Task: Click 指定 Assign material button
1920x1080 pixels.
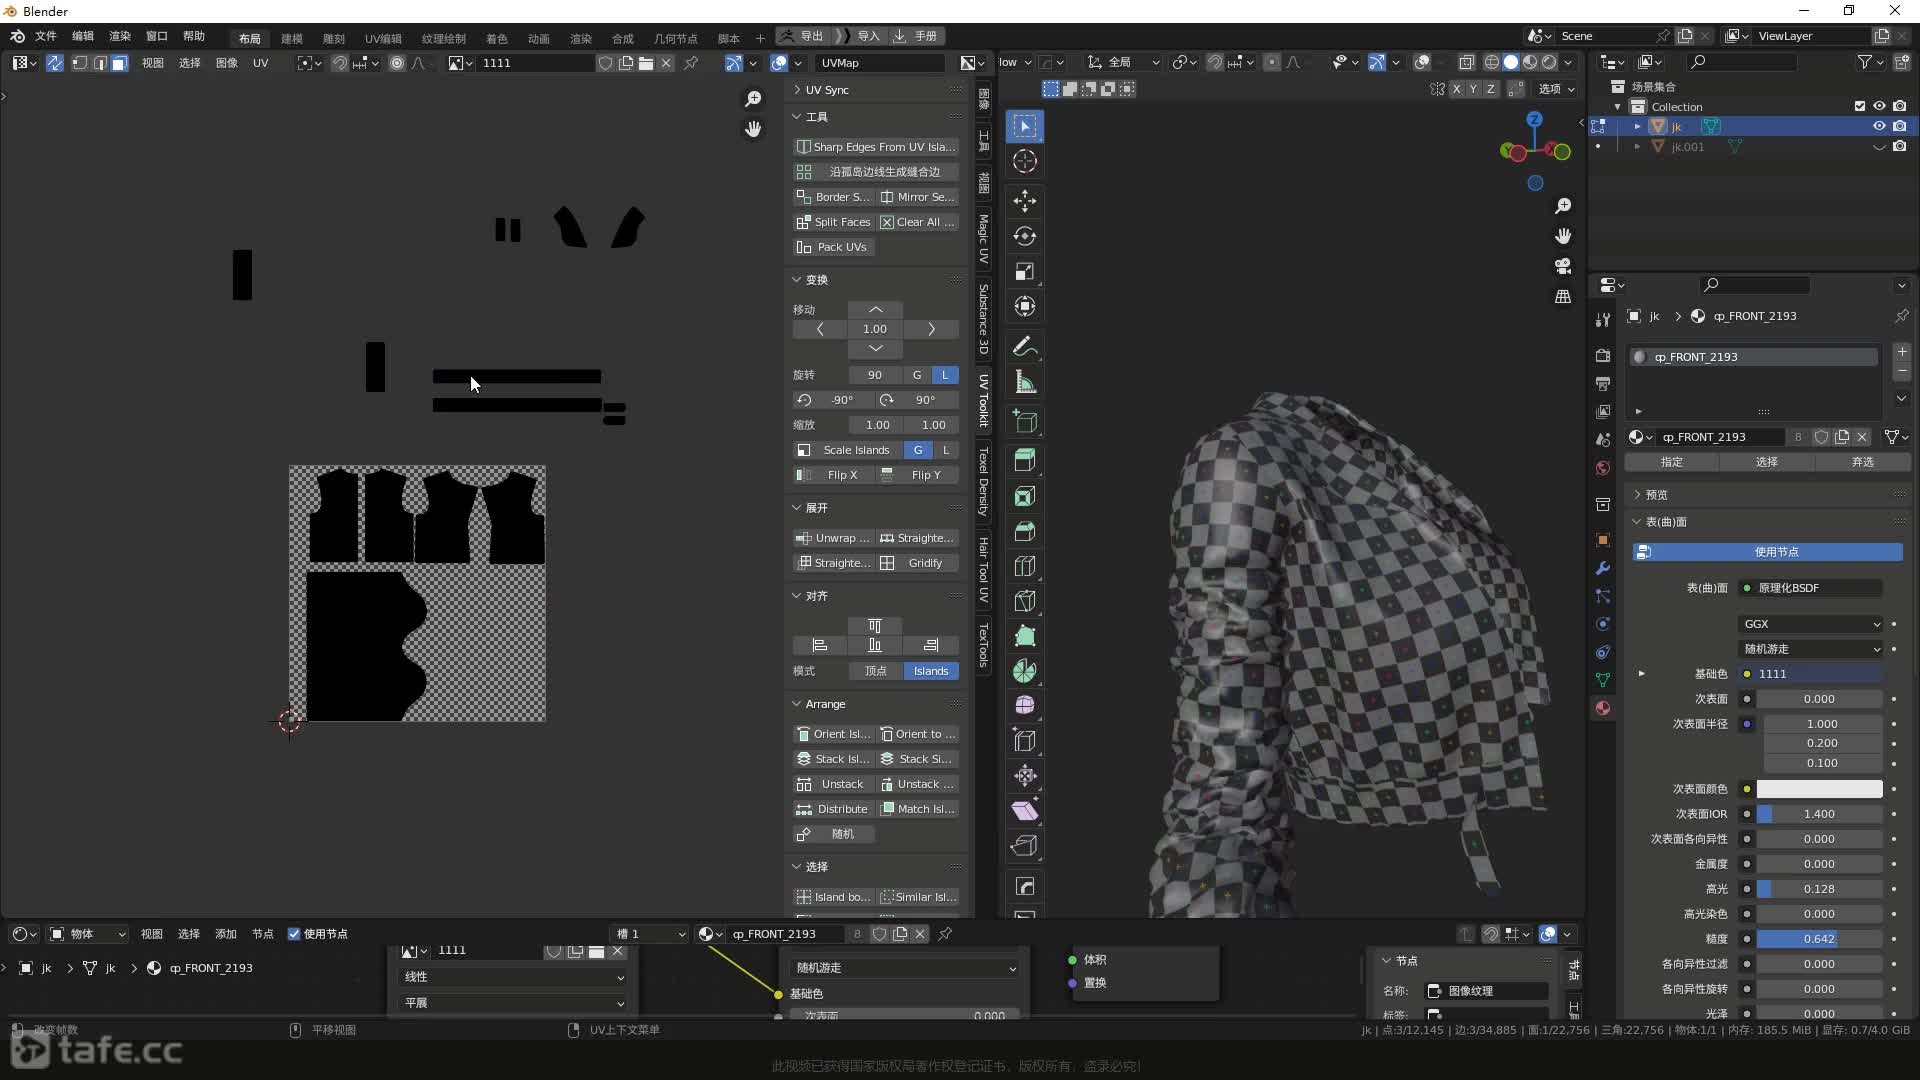Action: click(x=1672, y=462)
